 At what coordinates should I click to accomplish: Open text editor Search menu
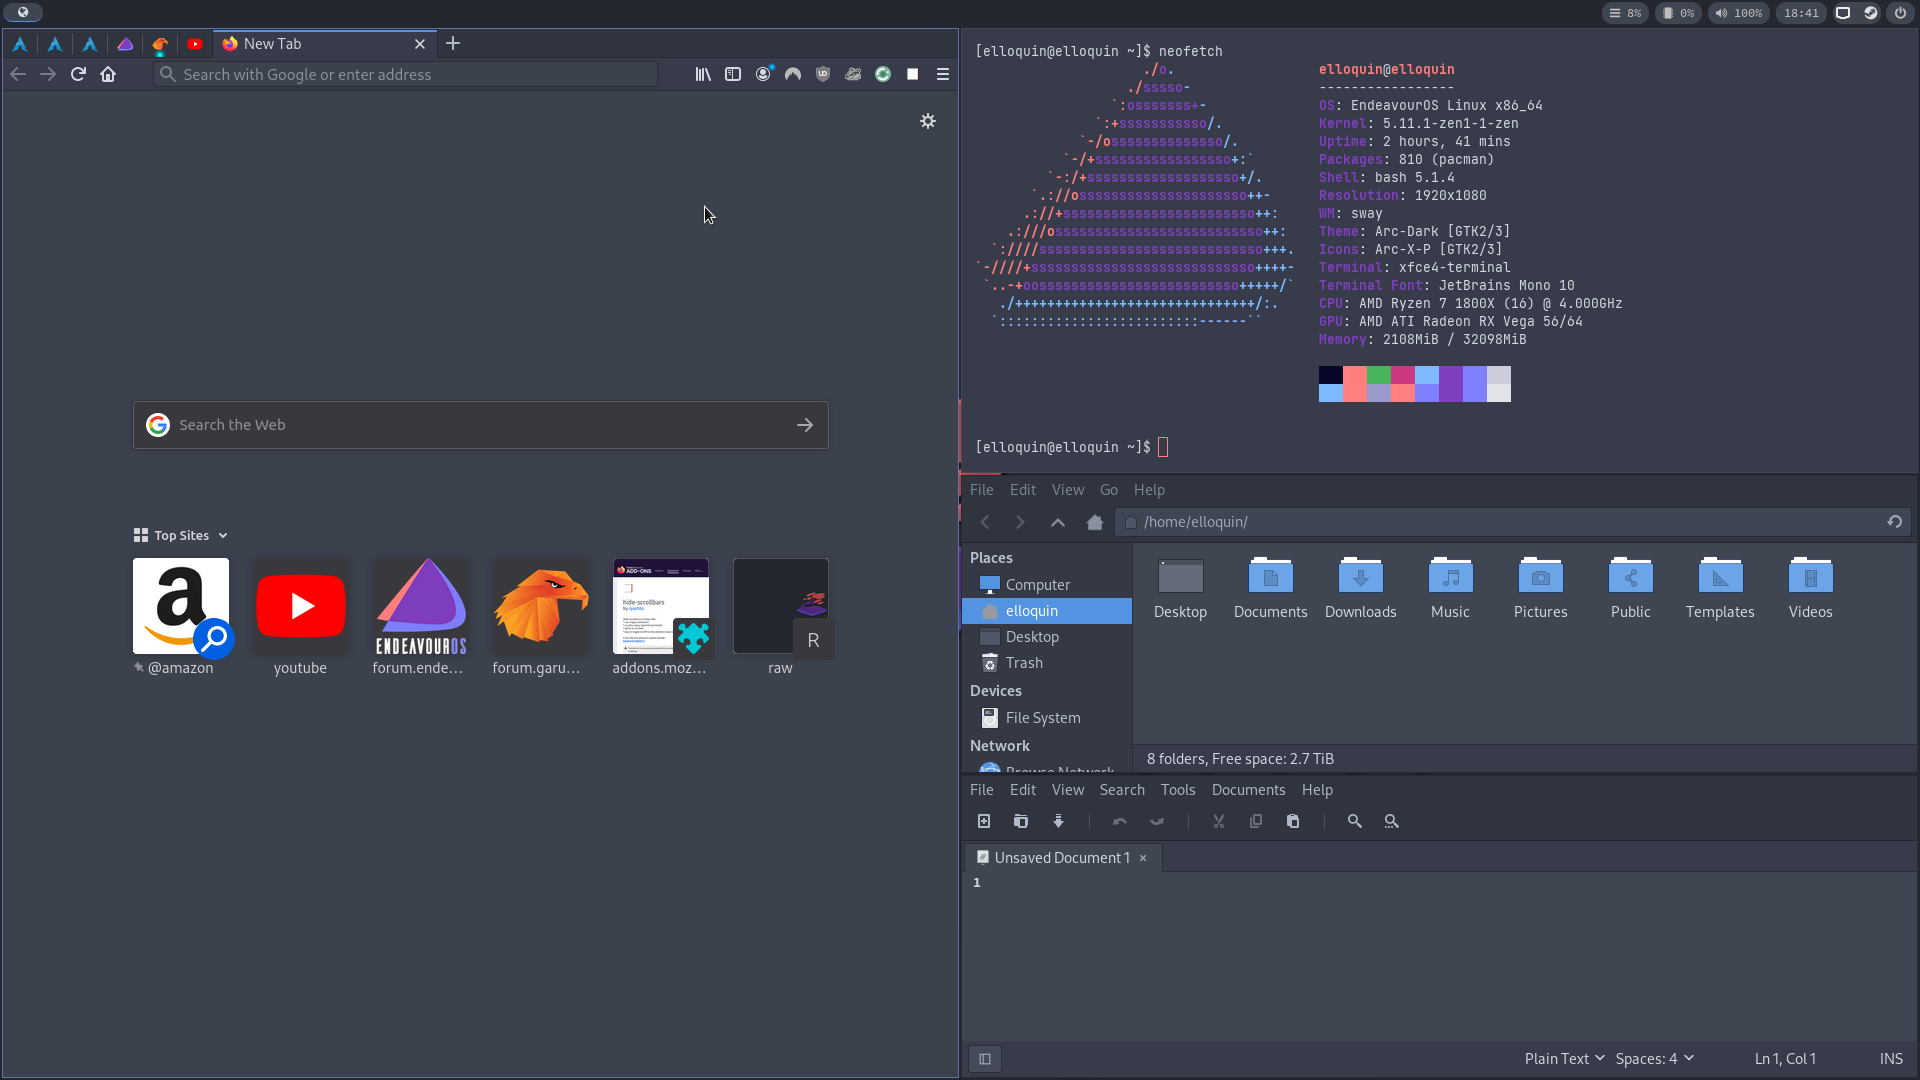pos(1122,790)
